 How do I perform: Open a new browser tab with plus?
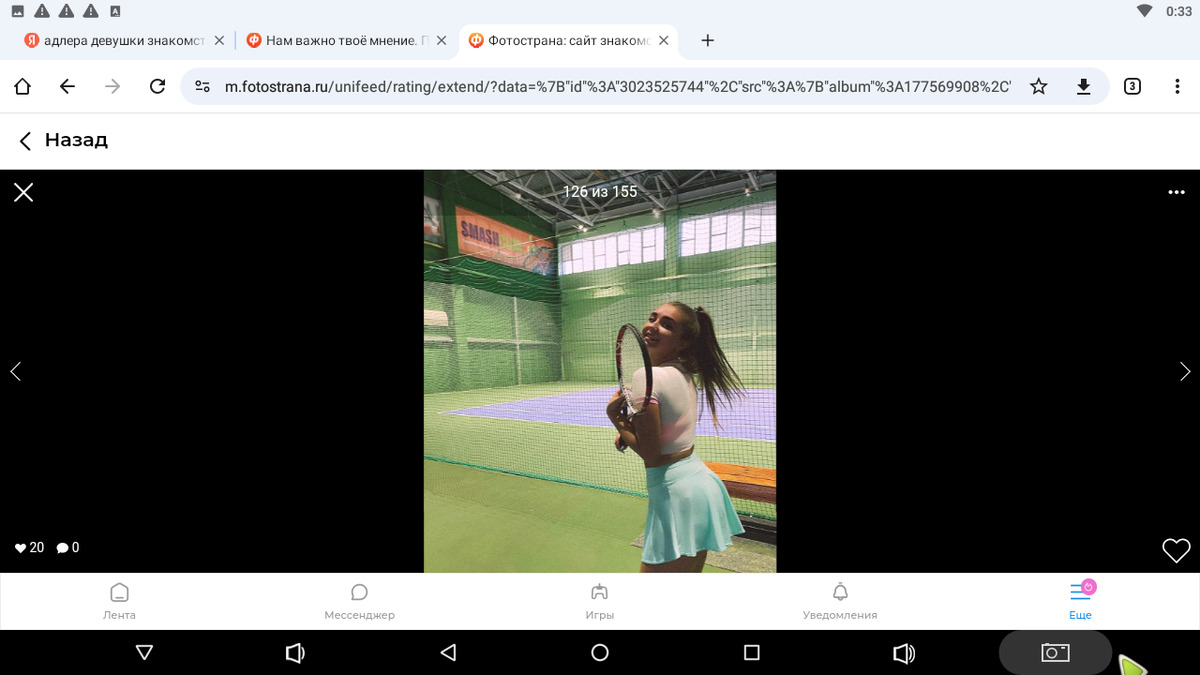tap(707, 41)
